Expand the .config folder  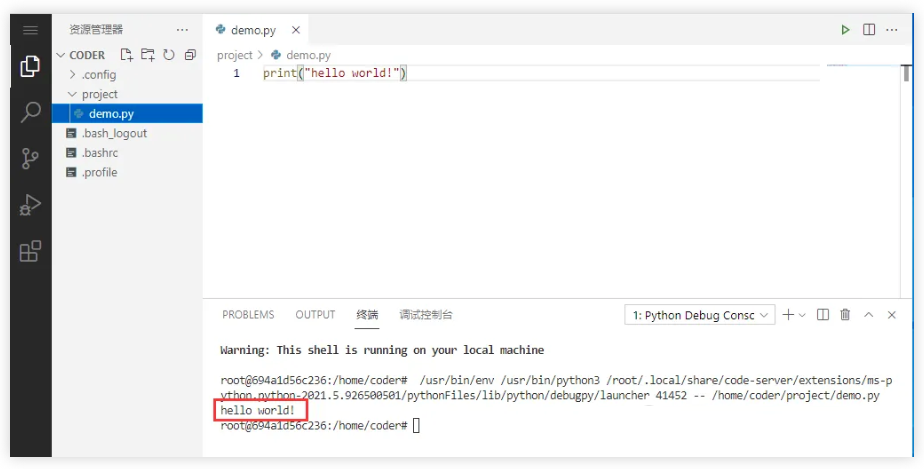[x=98, y=75]
